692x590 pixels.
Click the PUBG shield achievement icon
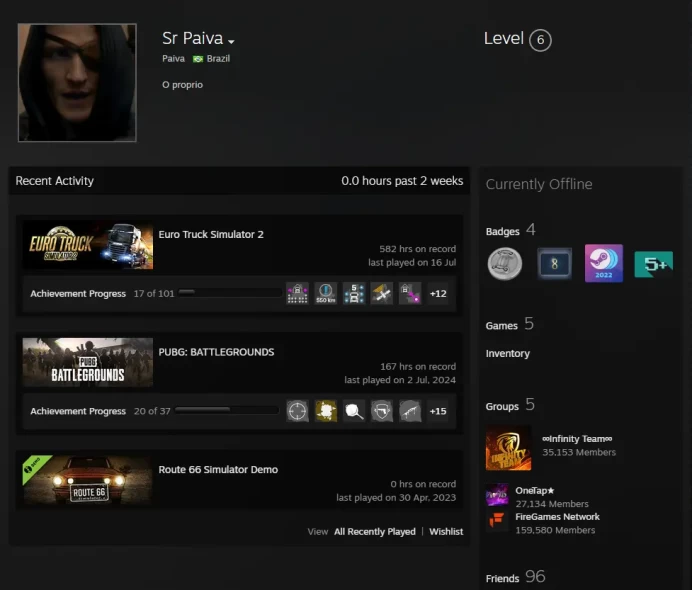382,411
